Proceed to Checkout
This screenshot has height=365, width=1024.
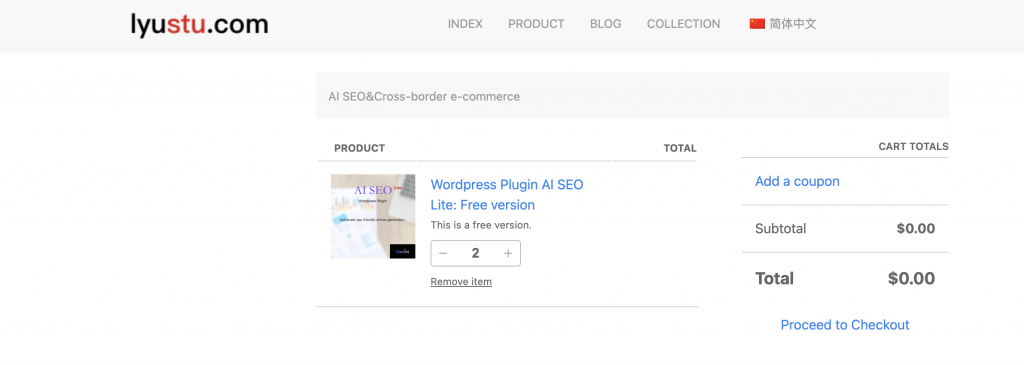tap(845, 325)
